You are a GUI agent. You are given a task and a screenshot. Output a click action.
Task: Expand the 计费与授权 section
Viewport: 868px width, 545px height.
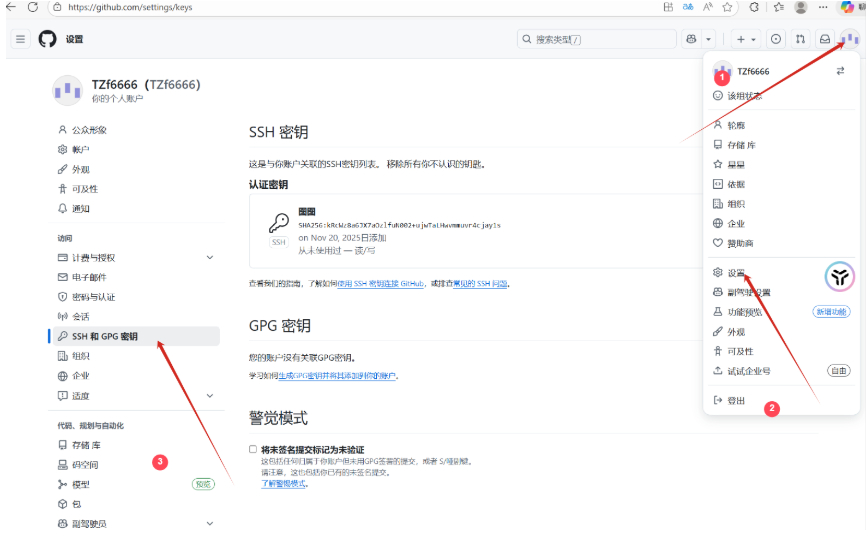pyautogui.click(x=210, y=257)
